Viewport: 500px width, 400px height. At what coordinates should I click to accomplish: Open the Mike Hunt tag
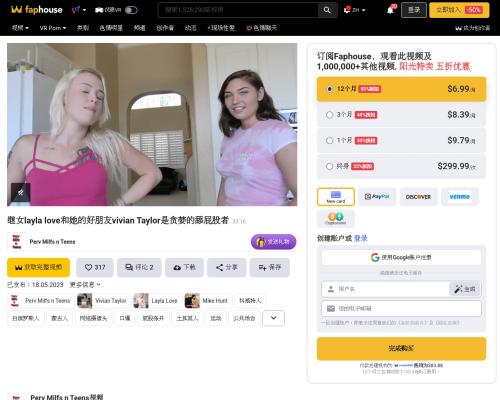[x=207, y=301]
